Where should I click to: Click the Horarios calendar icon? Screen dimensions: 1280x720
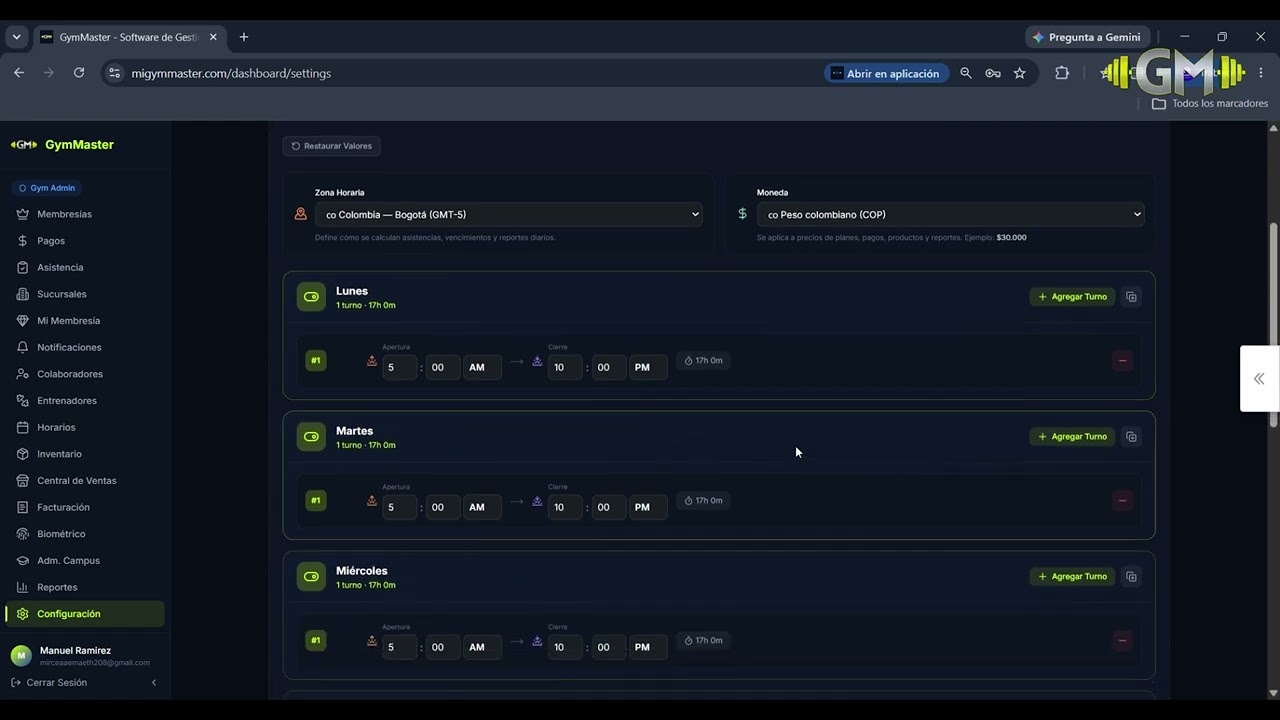tap(23, 427)
